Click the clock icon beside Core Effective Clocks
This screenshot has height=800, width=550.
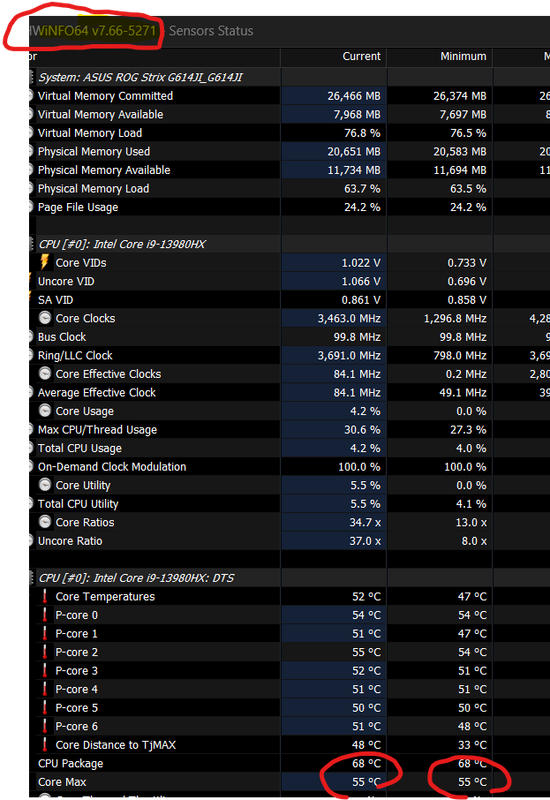pyautogui.click(x=45, y=373)
